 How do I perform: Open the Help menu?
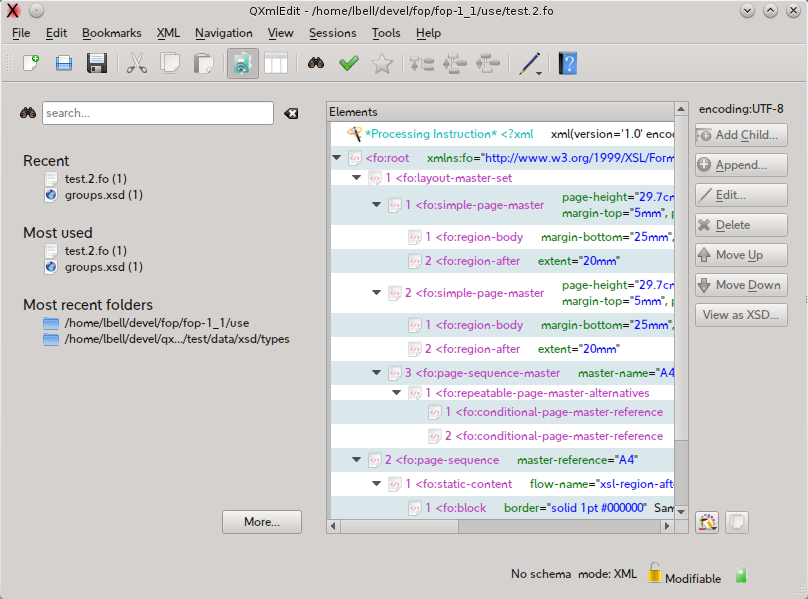(x=428, y=33)
